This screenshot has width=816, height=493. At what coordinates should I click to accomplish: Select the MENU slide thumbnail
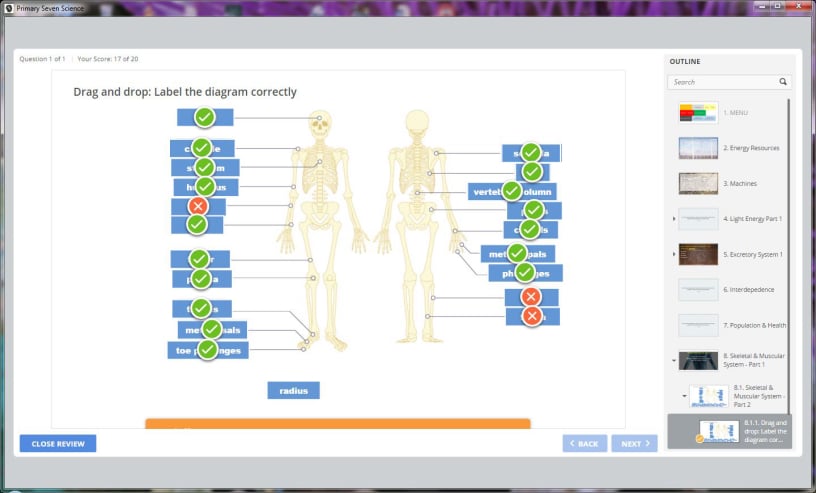pos(698,113)
